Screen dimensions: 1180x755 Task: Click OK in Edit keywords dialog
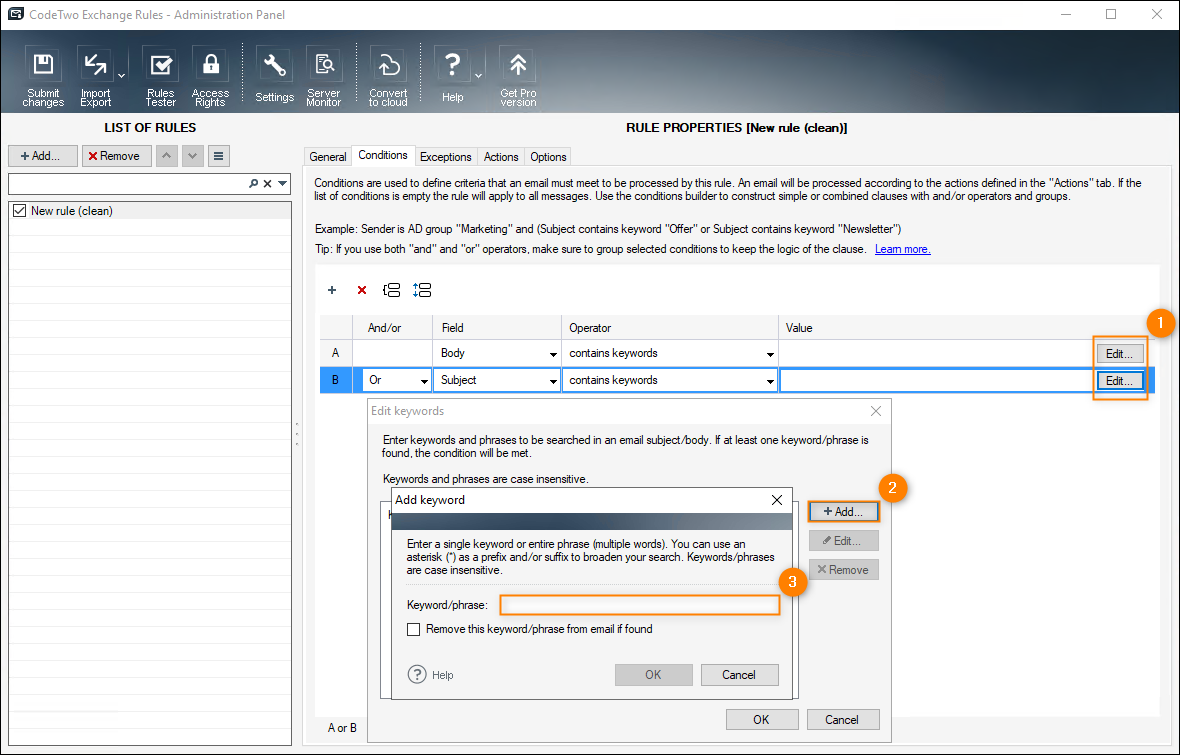point(762,720)
